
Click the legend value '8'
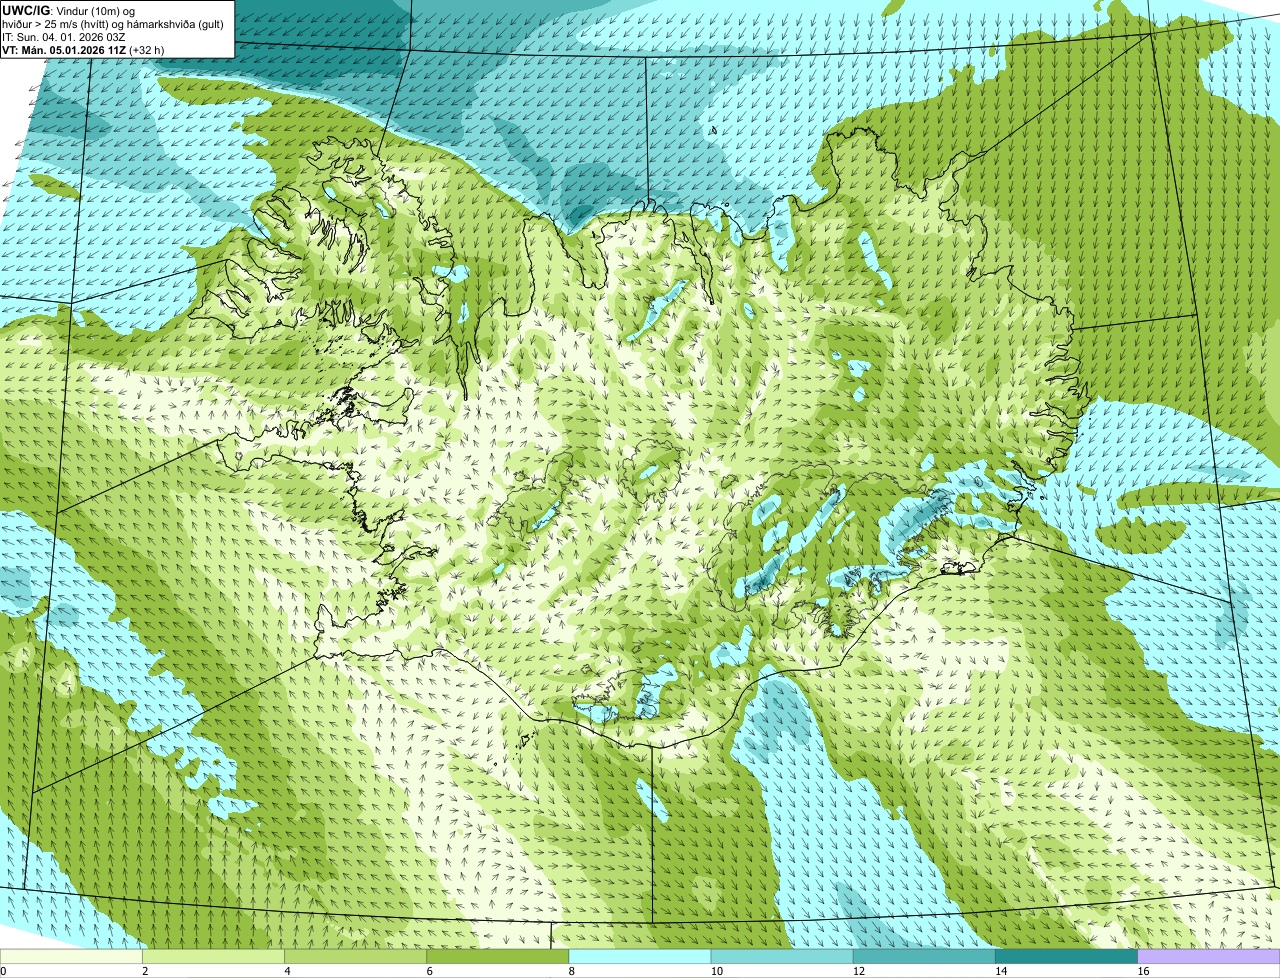(x=572, y=971)
